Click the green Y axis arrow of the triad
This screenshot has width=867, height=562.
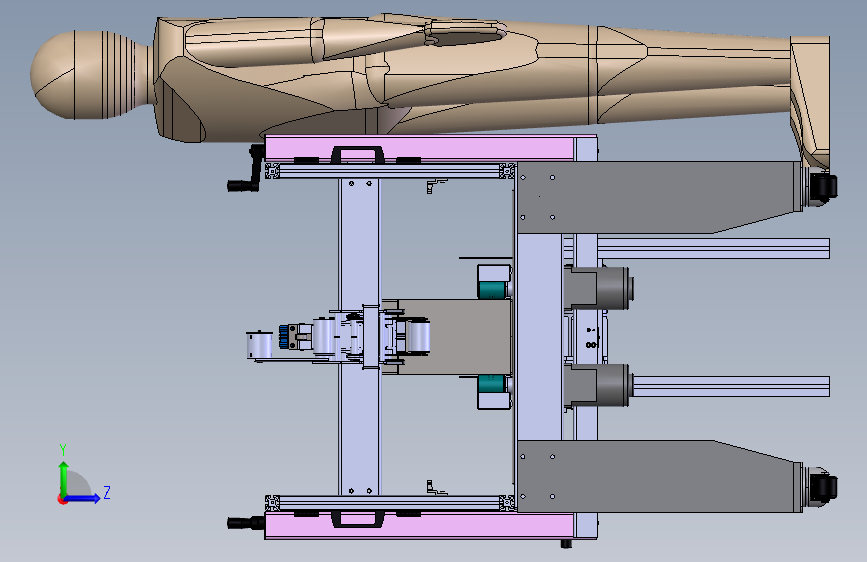click(x=64, y=478)
